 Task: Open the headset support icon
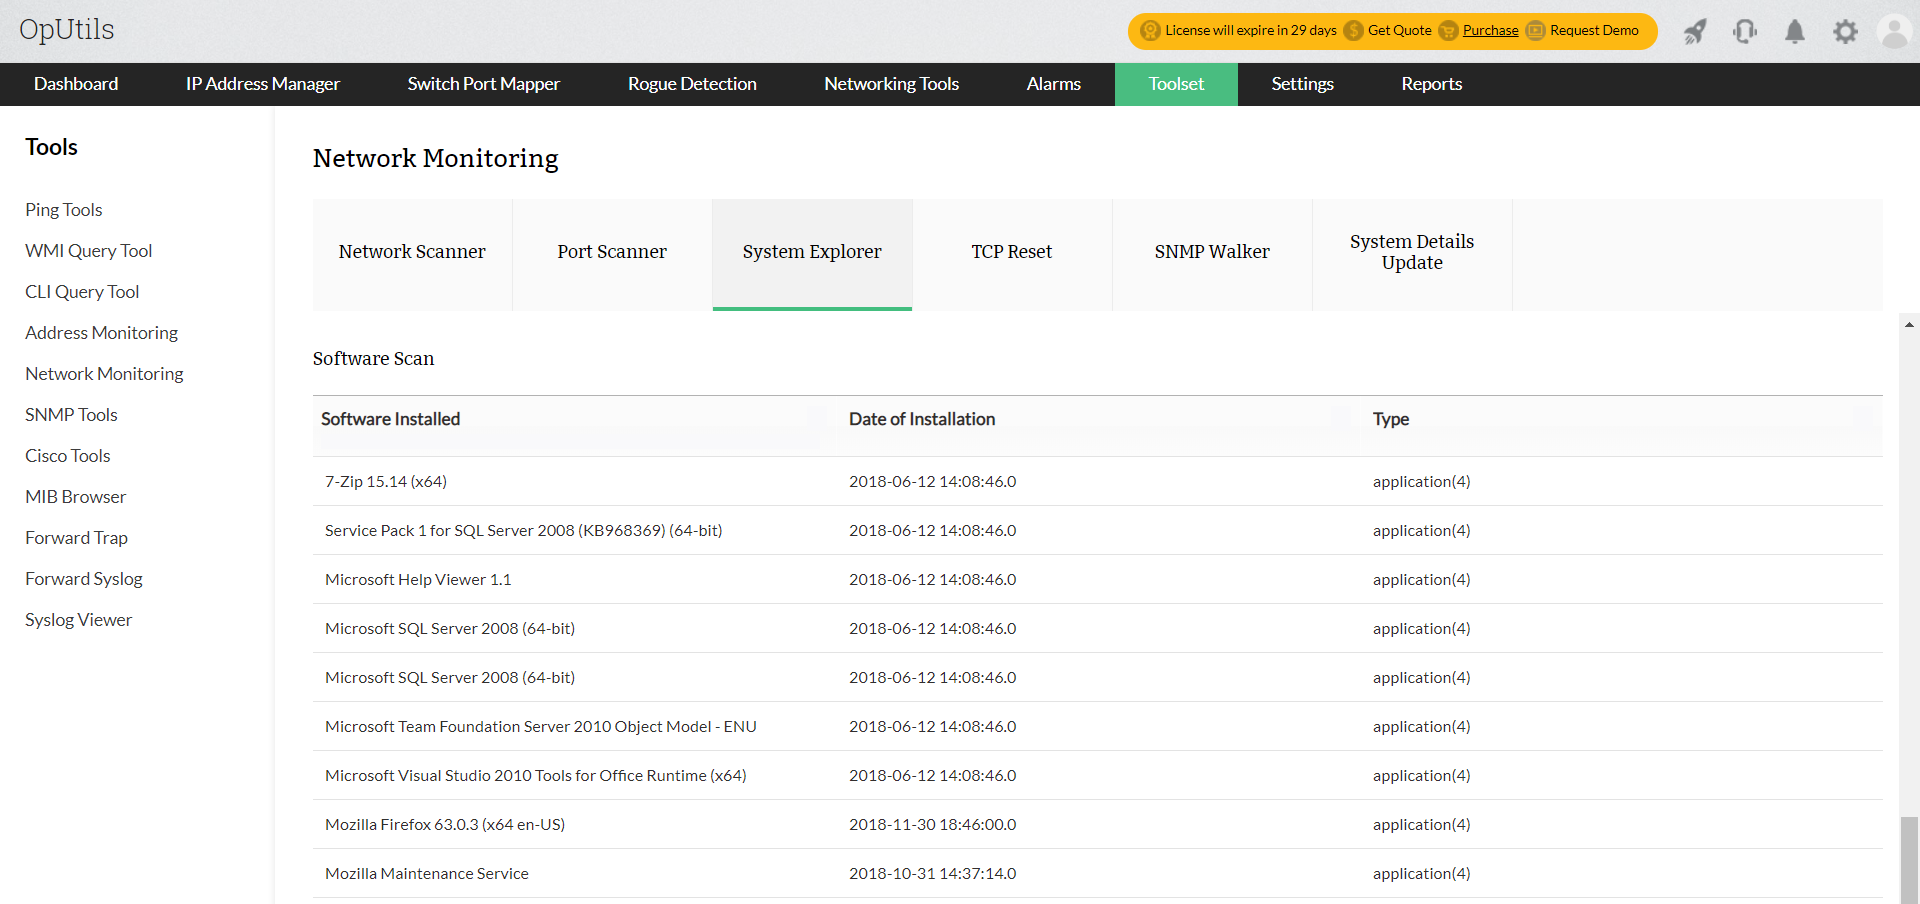point(1745,32)
